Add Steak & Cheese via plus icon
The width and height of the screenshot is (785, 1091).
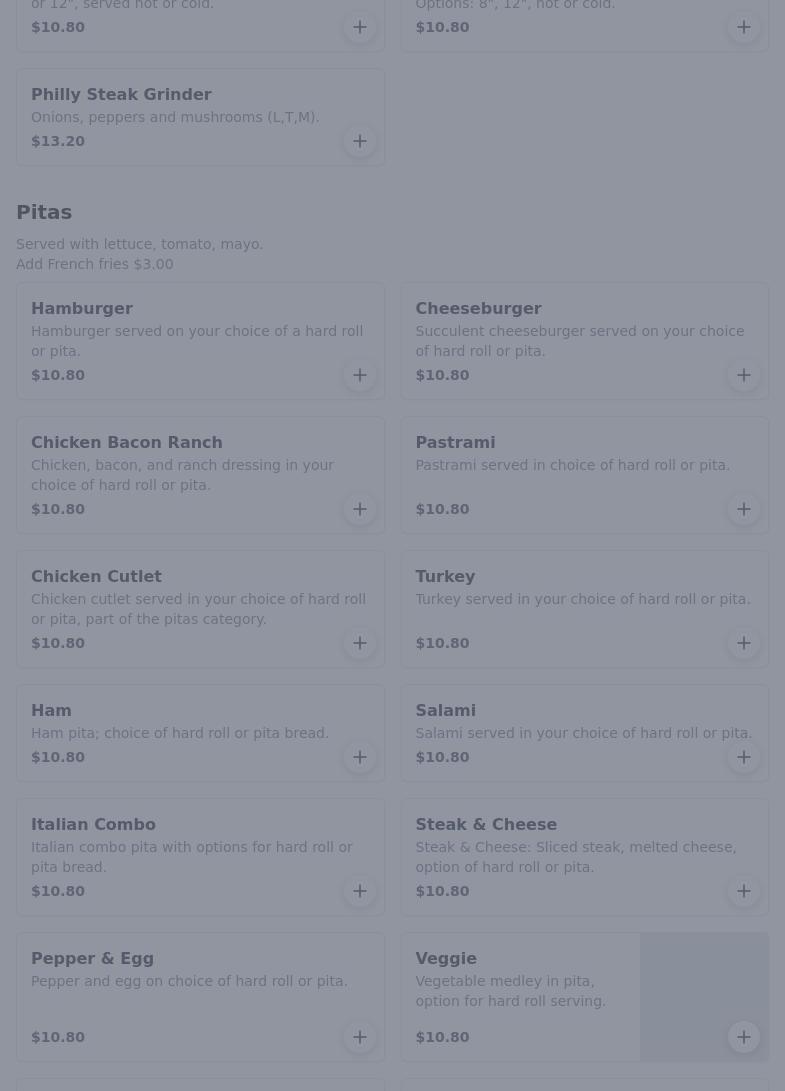744,891
